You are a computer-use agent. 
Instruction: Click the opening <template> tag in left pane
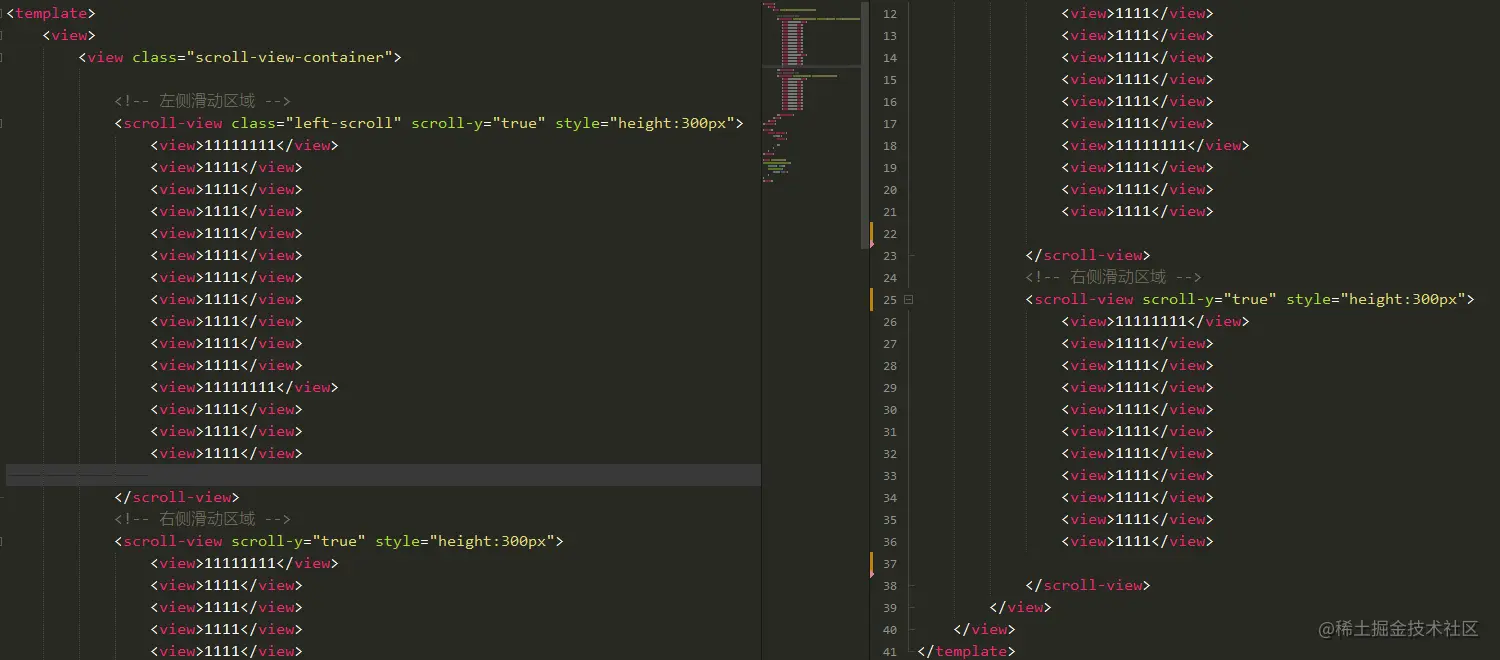pos(51,13)
